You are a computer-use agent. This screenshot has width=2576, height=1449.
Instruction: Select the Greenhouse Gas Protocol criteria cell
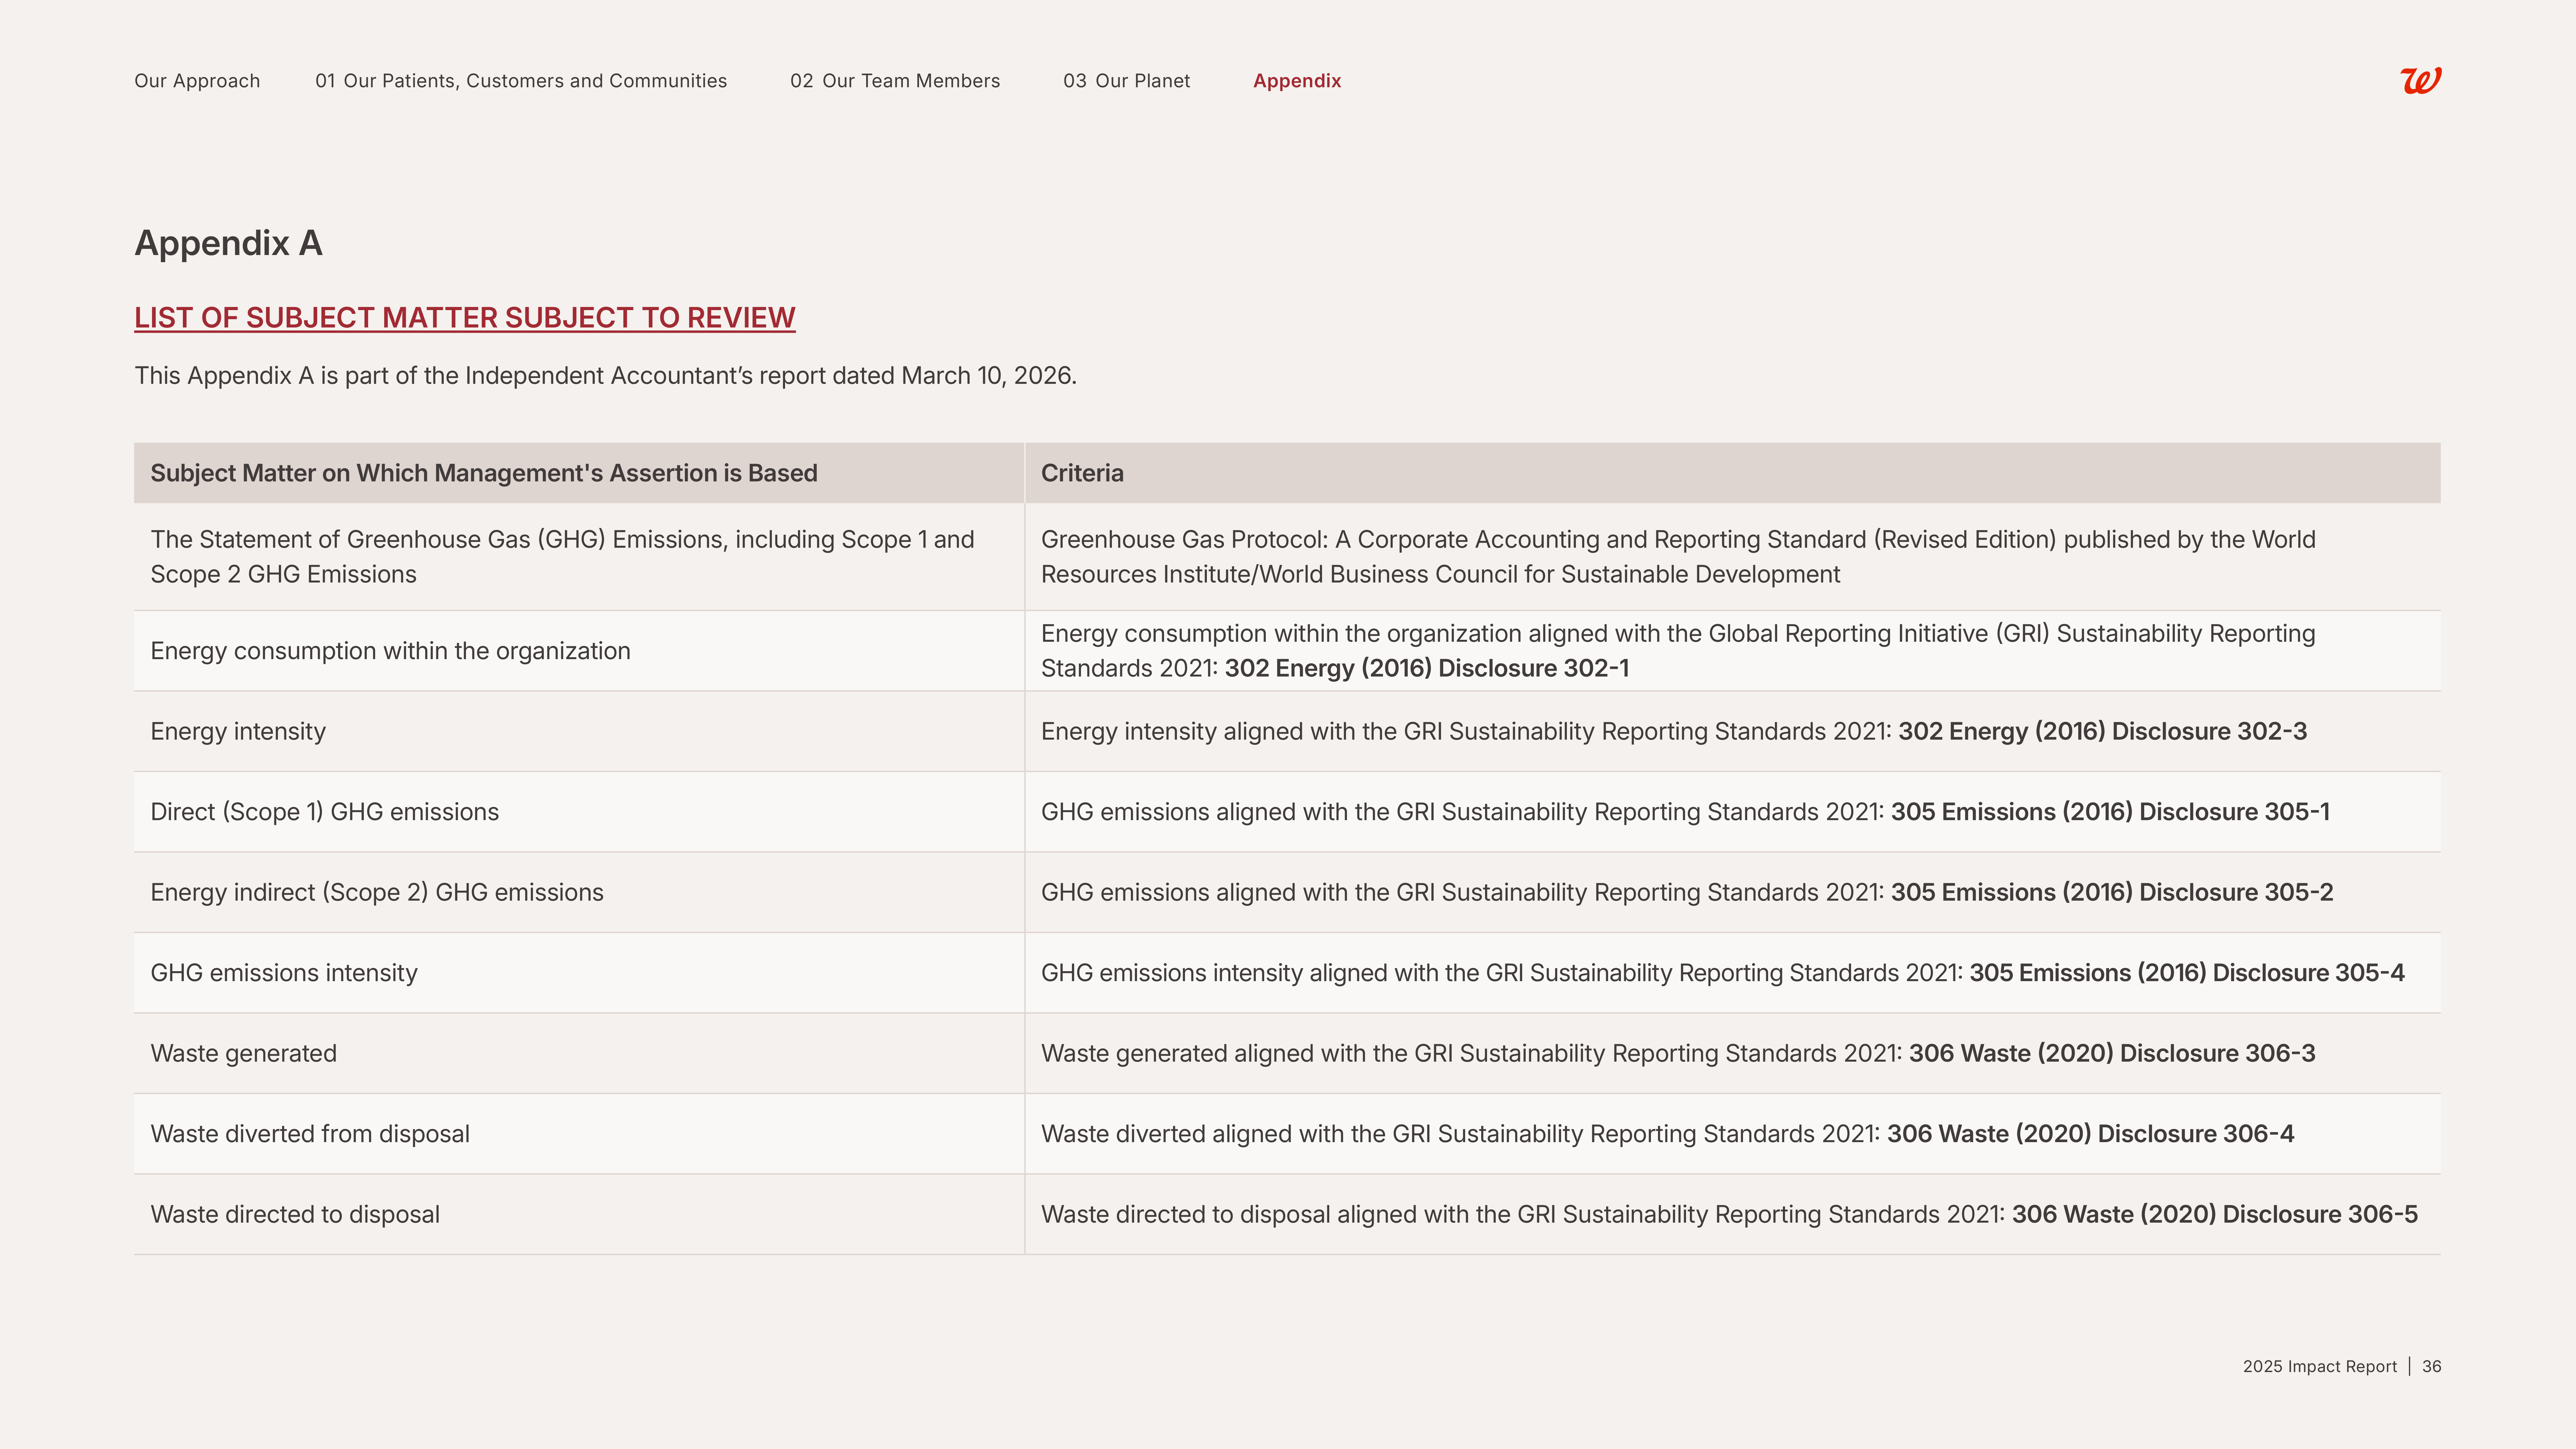coord(1733,557)
